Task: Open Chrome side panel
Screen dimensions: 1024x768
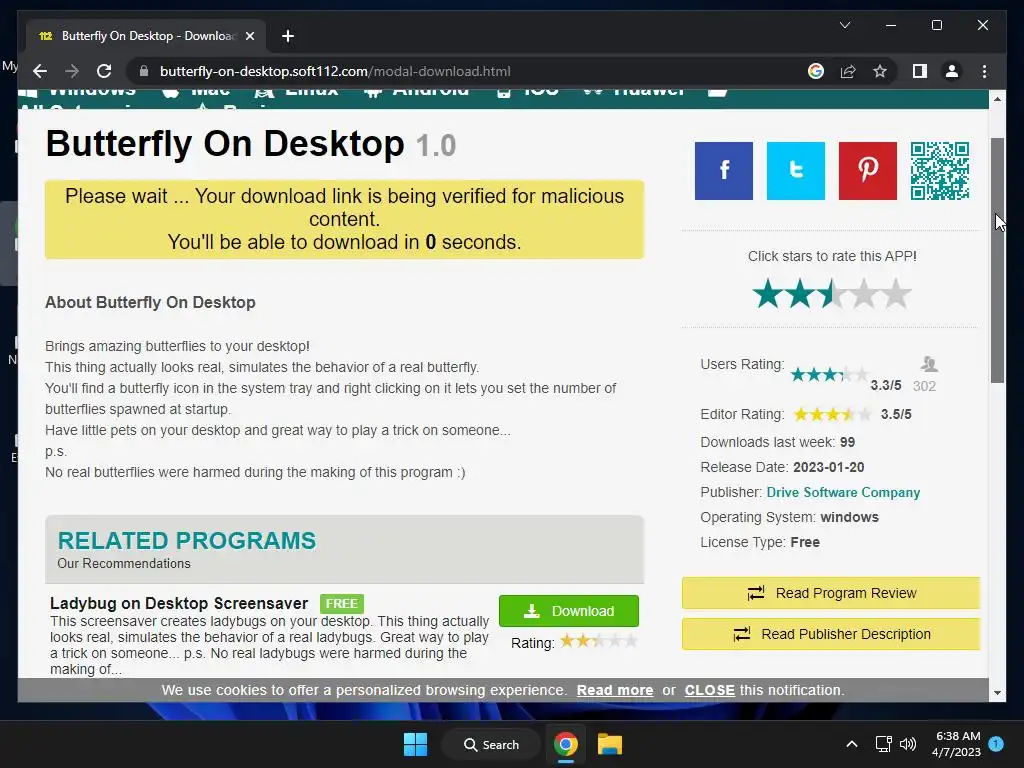Action: click(x=920, y=71)
